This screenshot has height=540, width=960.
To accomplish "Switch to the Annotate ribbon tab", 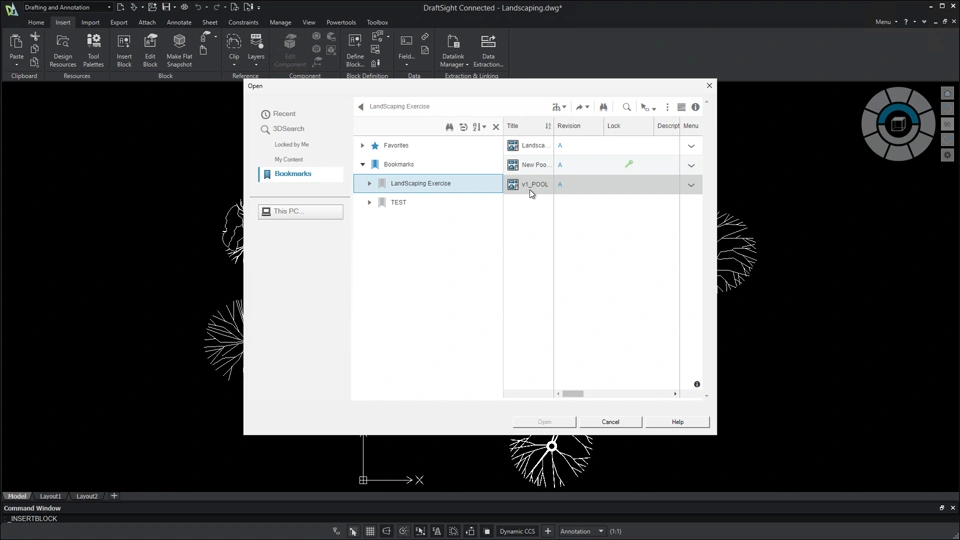I will [179, 22].
